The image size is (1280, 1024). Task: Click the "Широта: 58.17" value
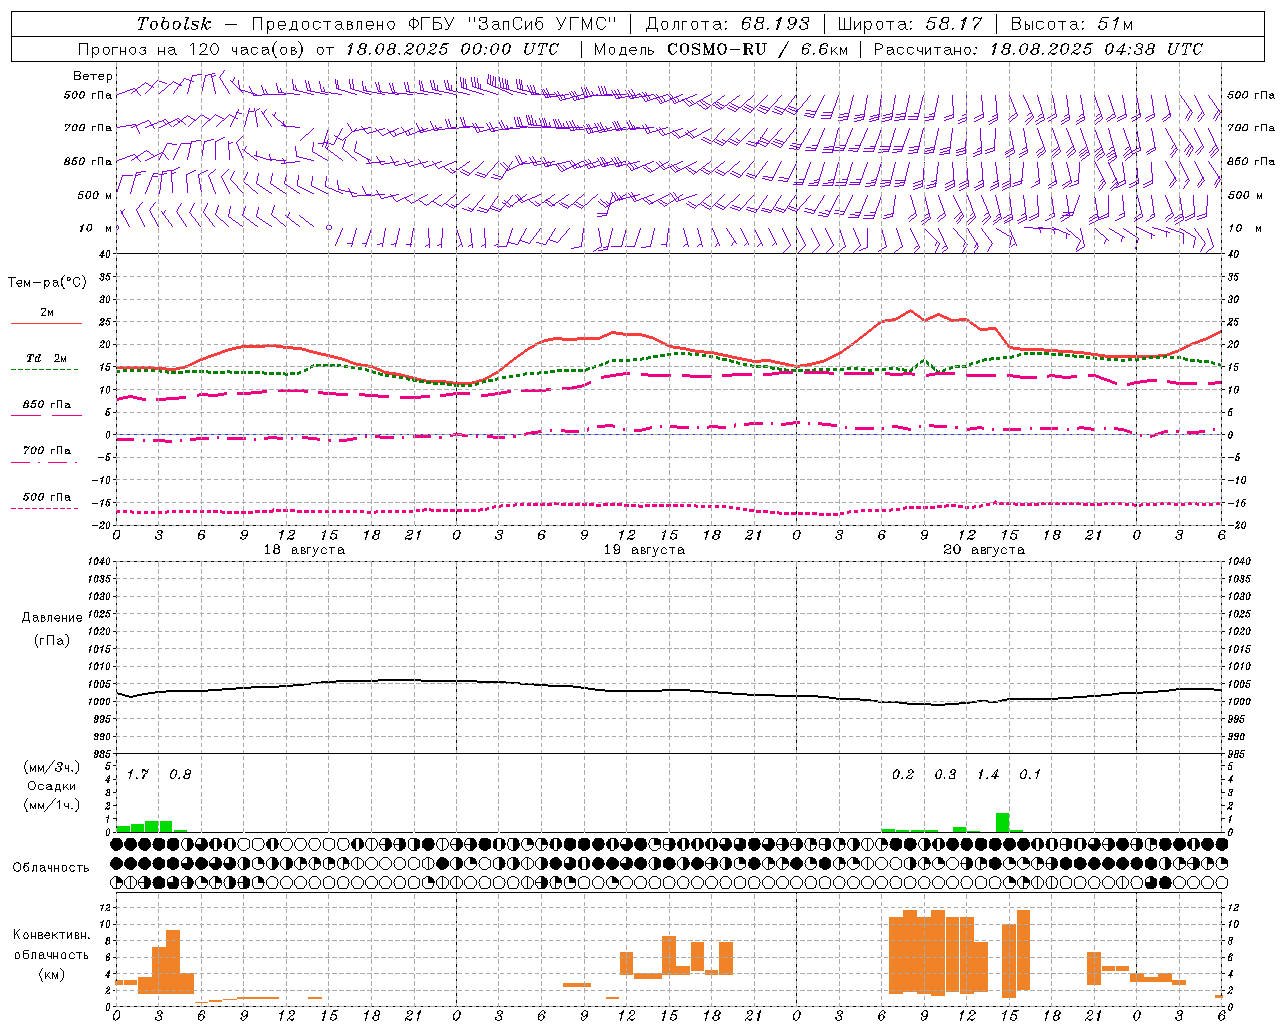910,24
